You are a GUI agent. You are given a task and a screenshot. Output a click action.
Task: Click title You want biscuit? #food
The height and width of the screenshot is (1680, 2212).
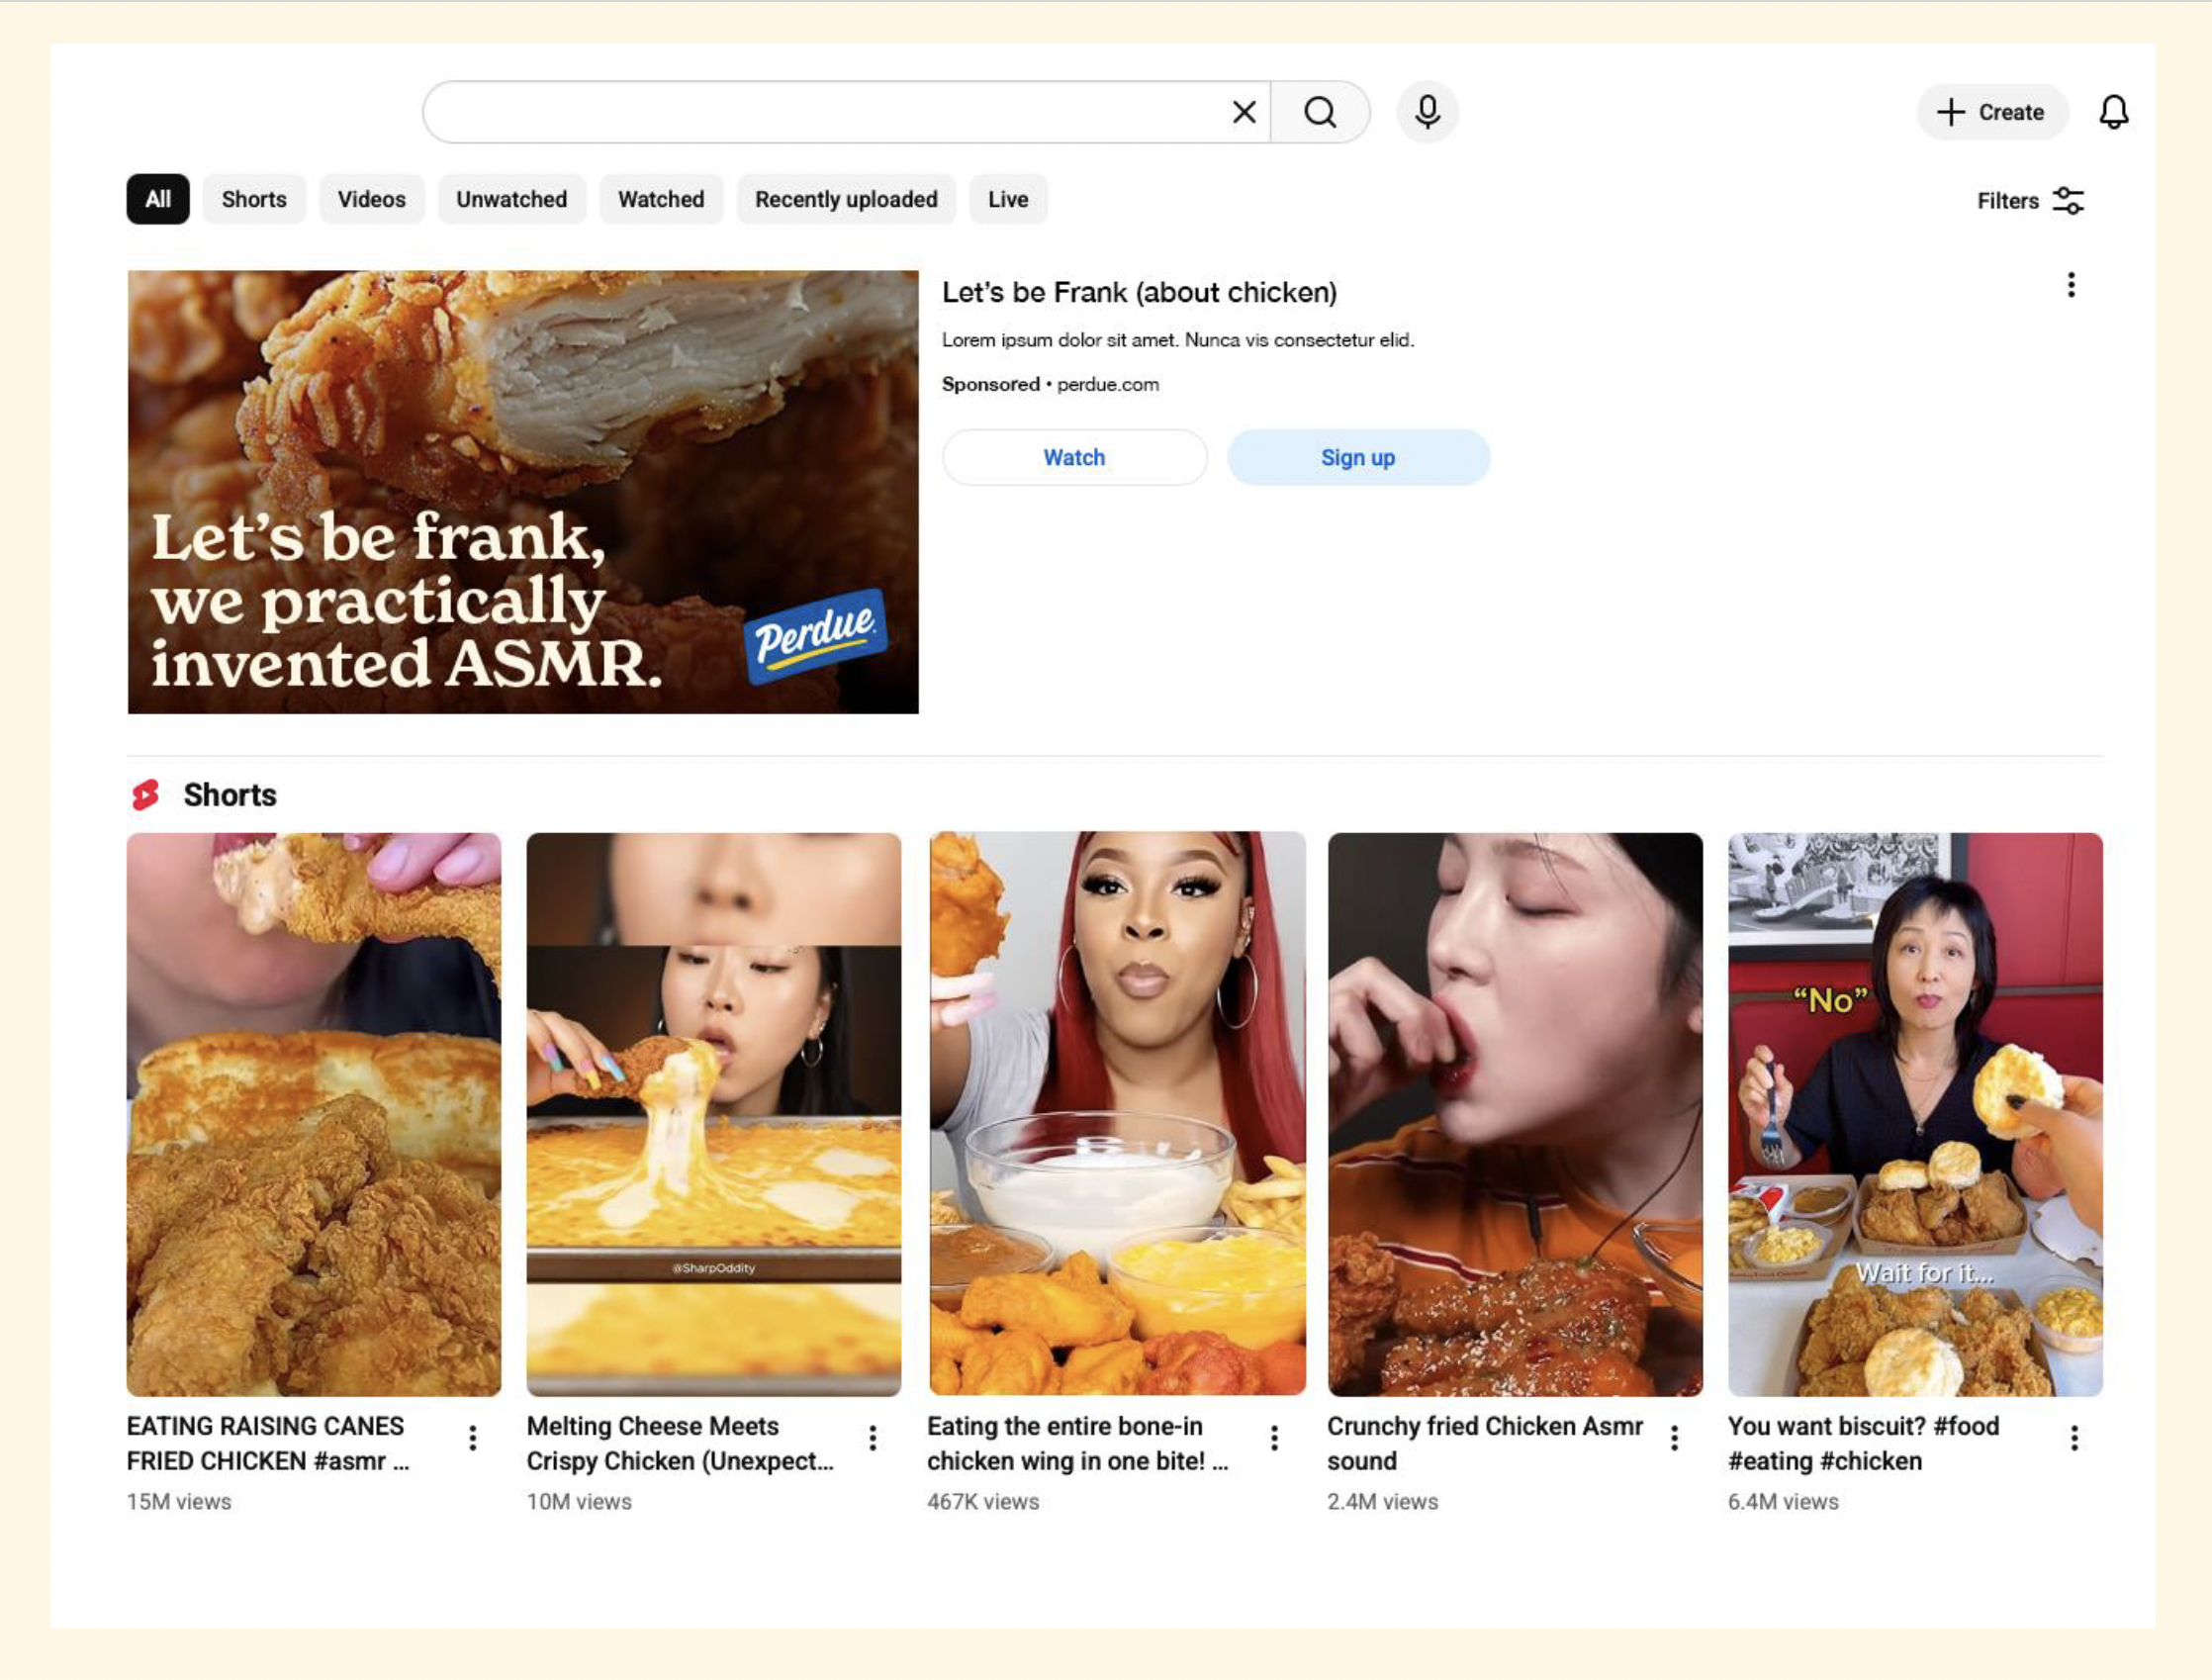(1864, 1443)
